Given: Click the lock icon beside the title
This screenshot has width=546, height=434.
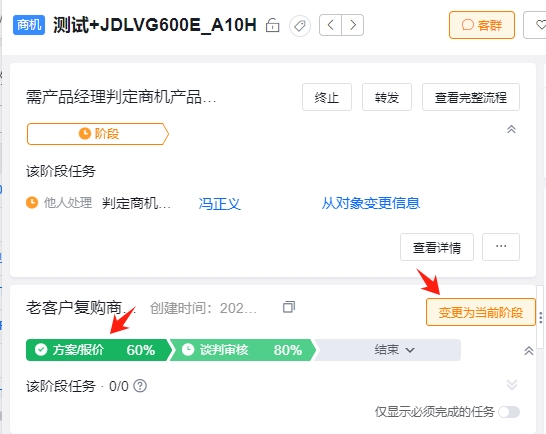Looking at the screenshot, I should [x=272, y=25].
